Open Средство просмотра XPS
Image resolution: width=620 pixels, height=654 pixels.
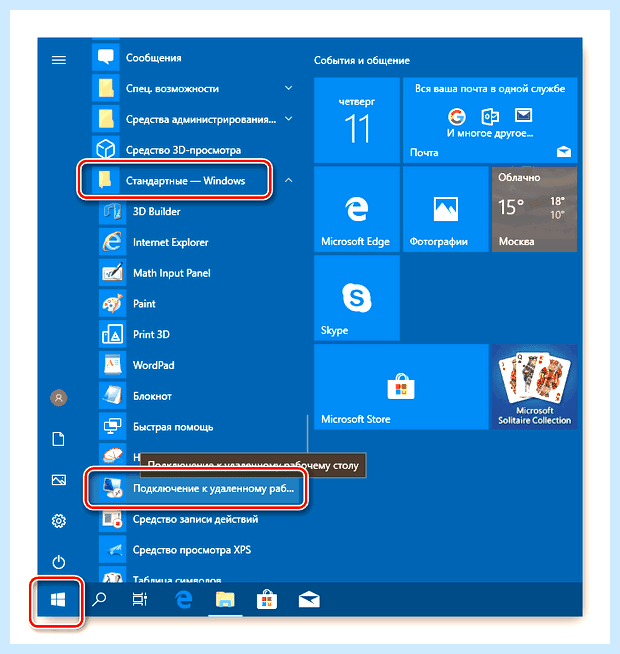[198, 550]
